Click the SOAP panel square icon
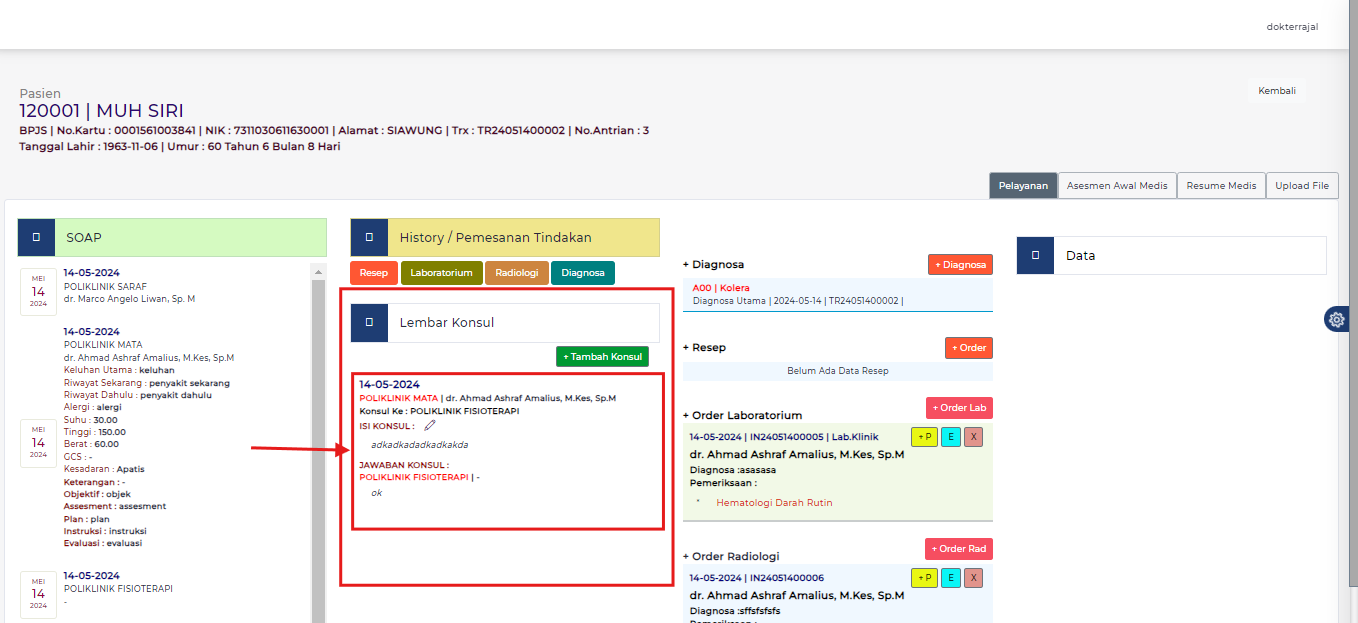This screenshot has height=623, width=1358. point(36,238)
